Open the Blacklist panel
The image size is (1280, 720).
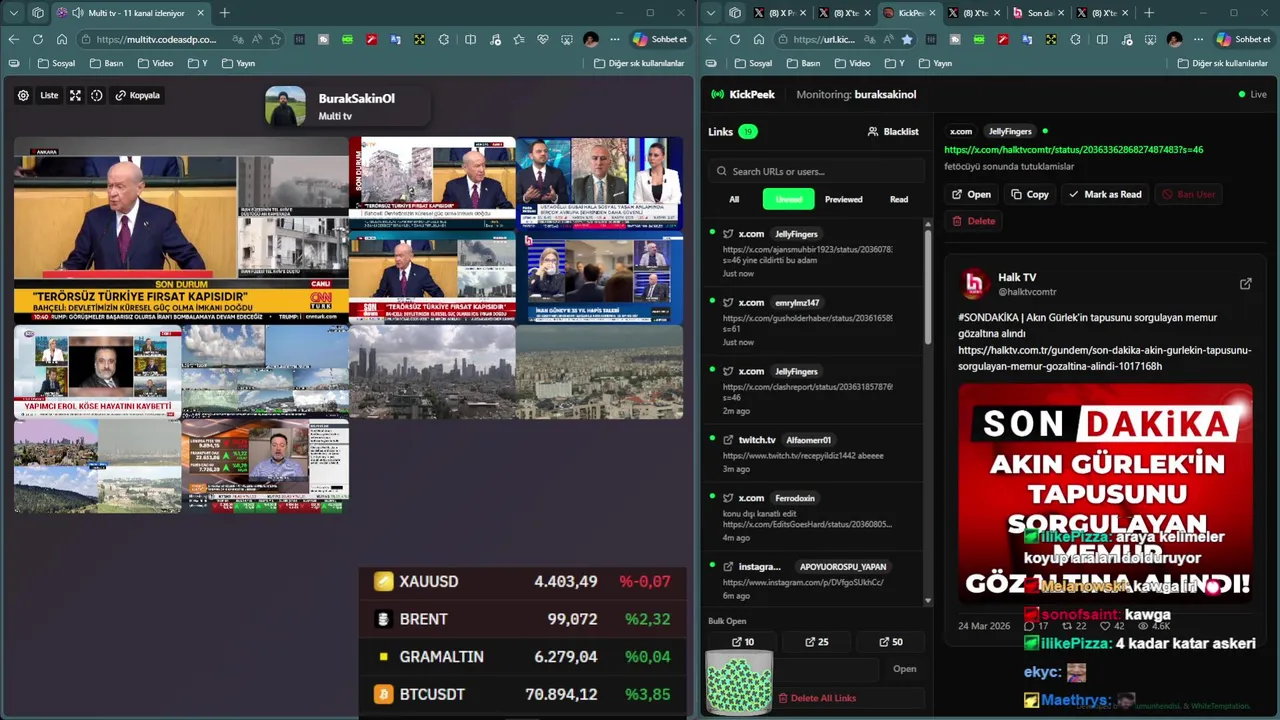pos(893,131)
